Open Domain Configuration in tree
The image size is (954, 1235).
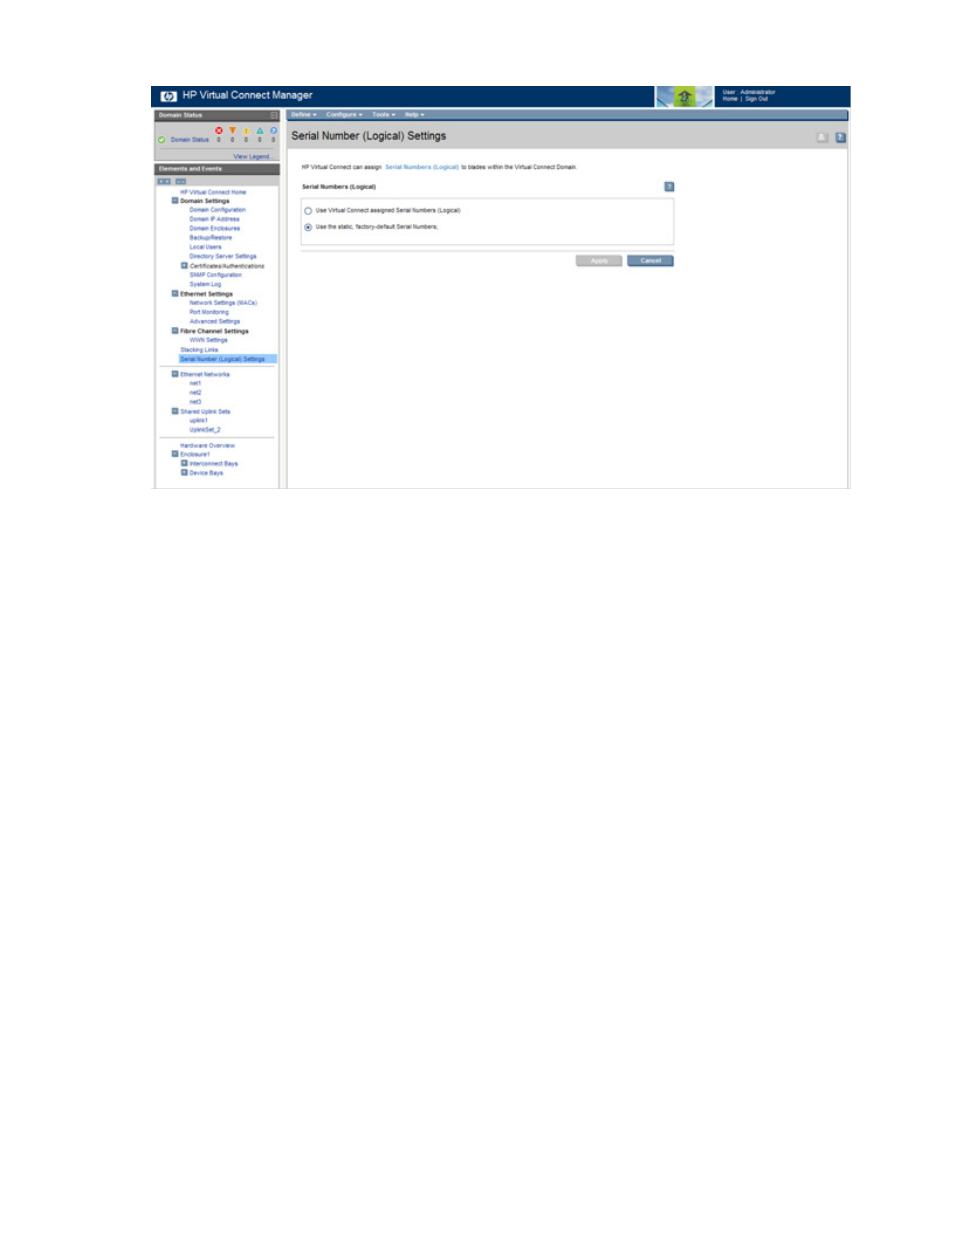pyautogui.click(x=217, y=210)
